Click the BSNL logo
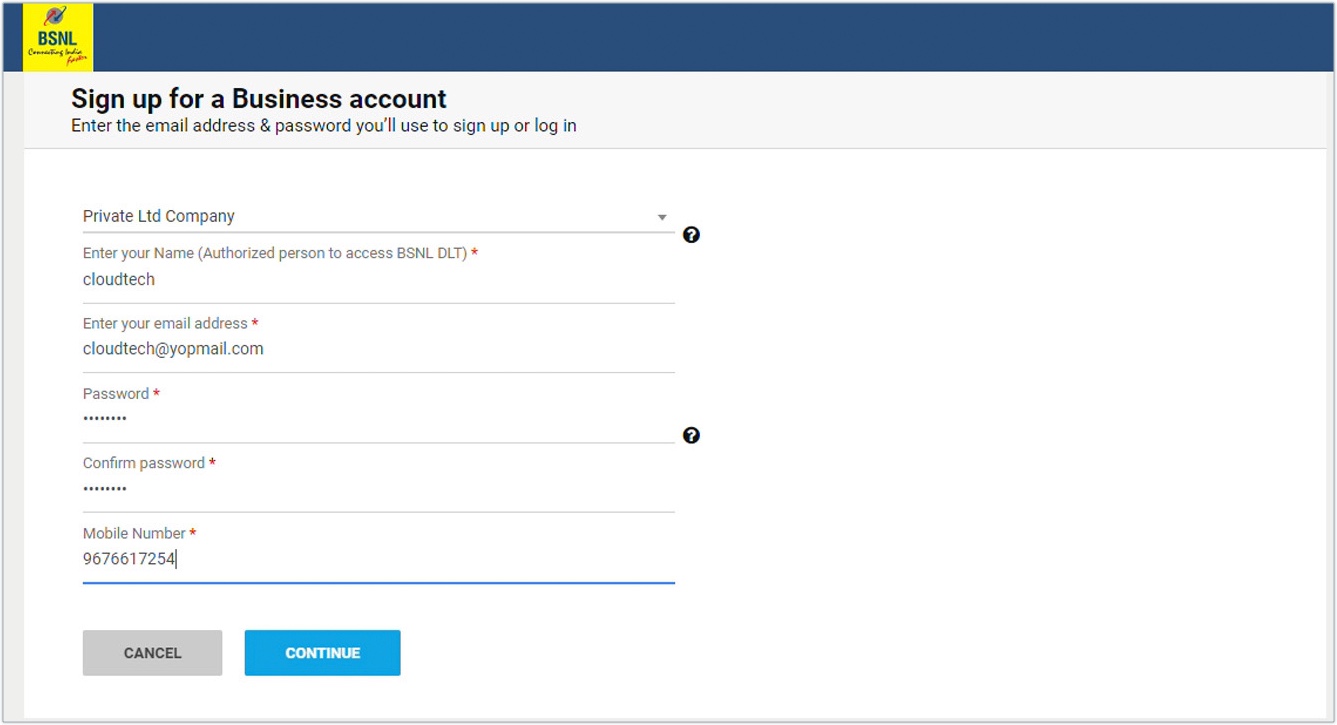 (56, 35)
